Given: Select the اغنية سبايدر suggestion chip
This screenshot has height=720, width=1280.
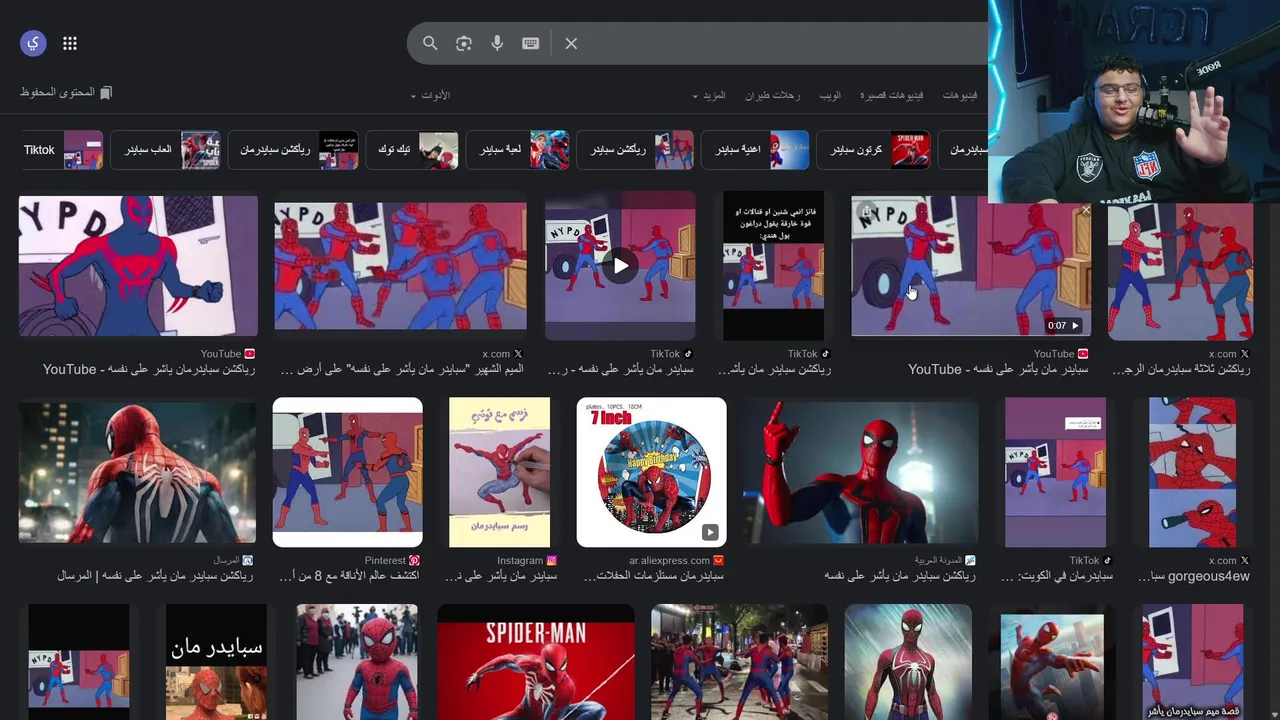Looking at the screenshot, I should (x=755, y=150).
